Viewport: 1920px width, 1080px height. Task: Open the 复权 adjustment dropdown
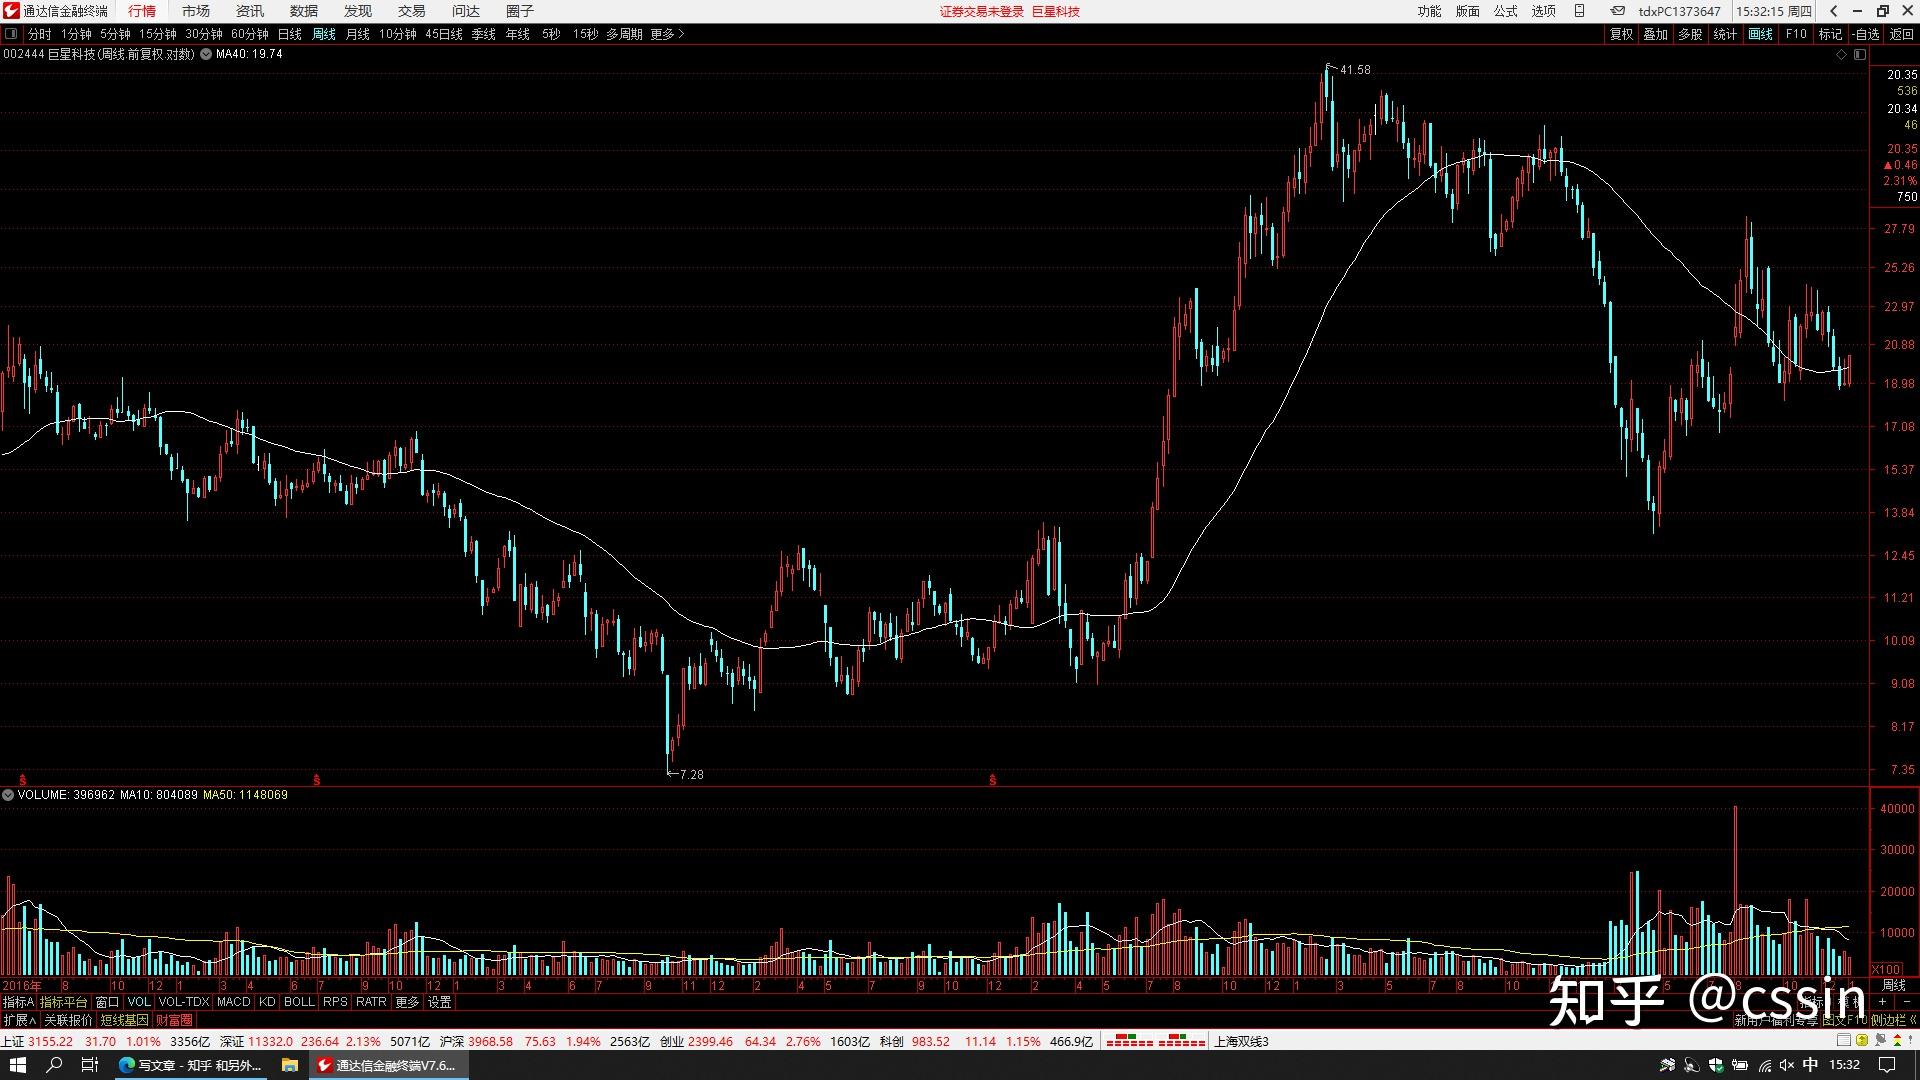(1621, 34)
